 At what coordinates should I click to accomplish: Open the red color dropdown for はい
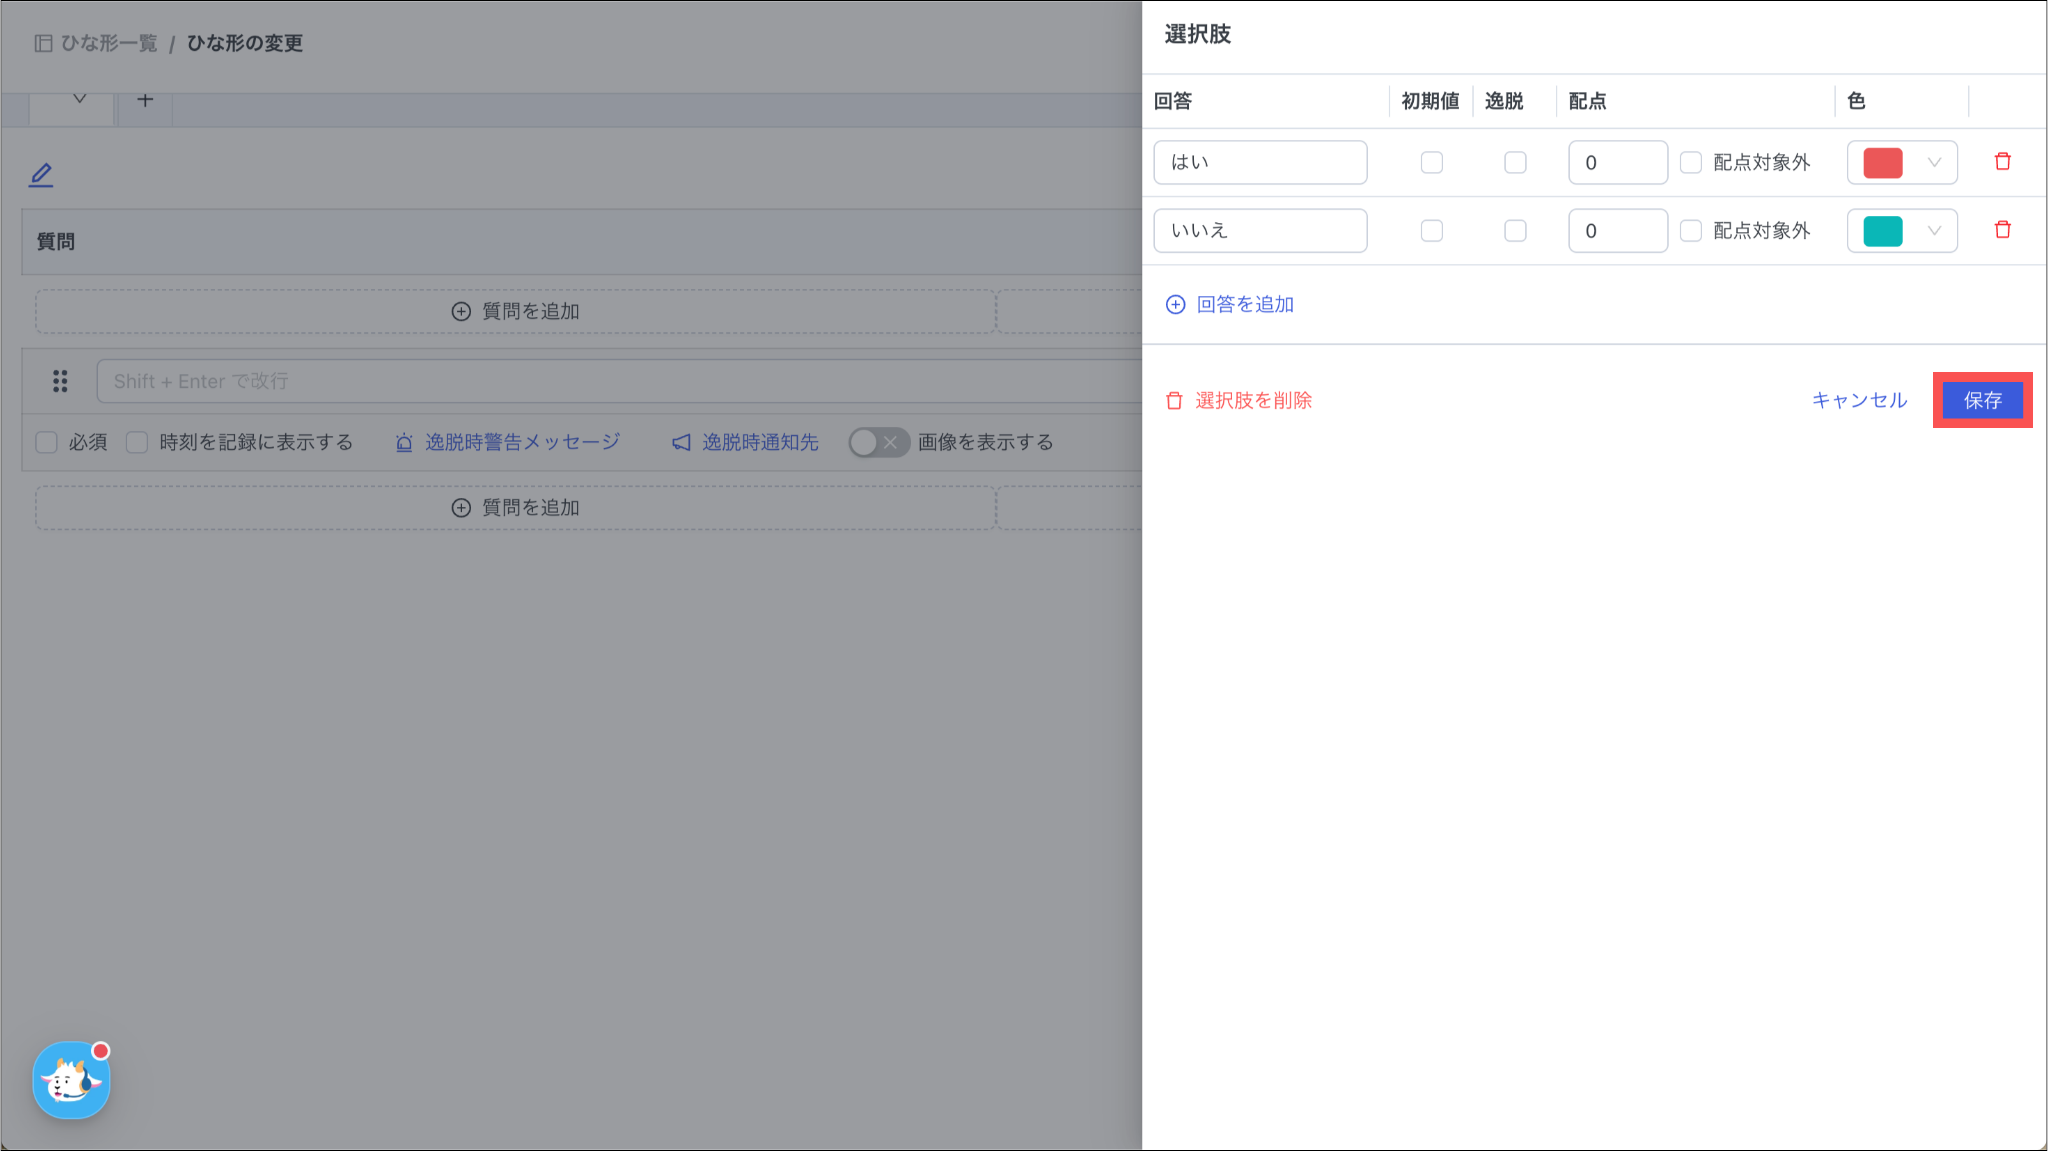pyautogui.click(x=1901, y=162)
